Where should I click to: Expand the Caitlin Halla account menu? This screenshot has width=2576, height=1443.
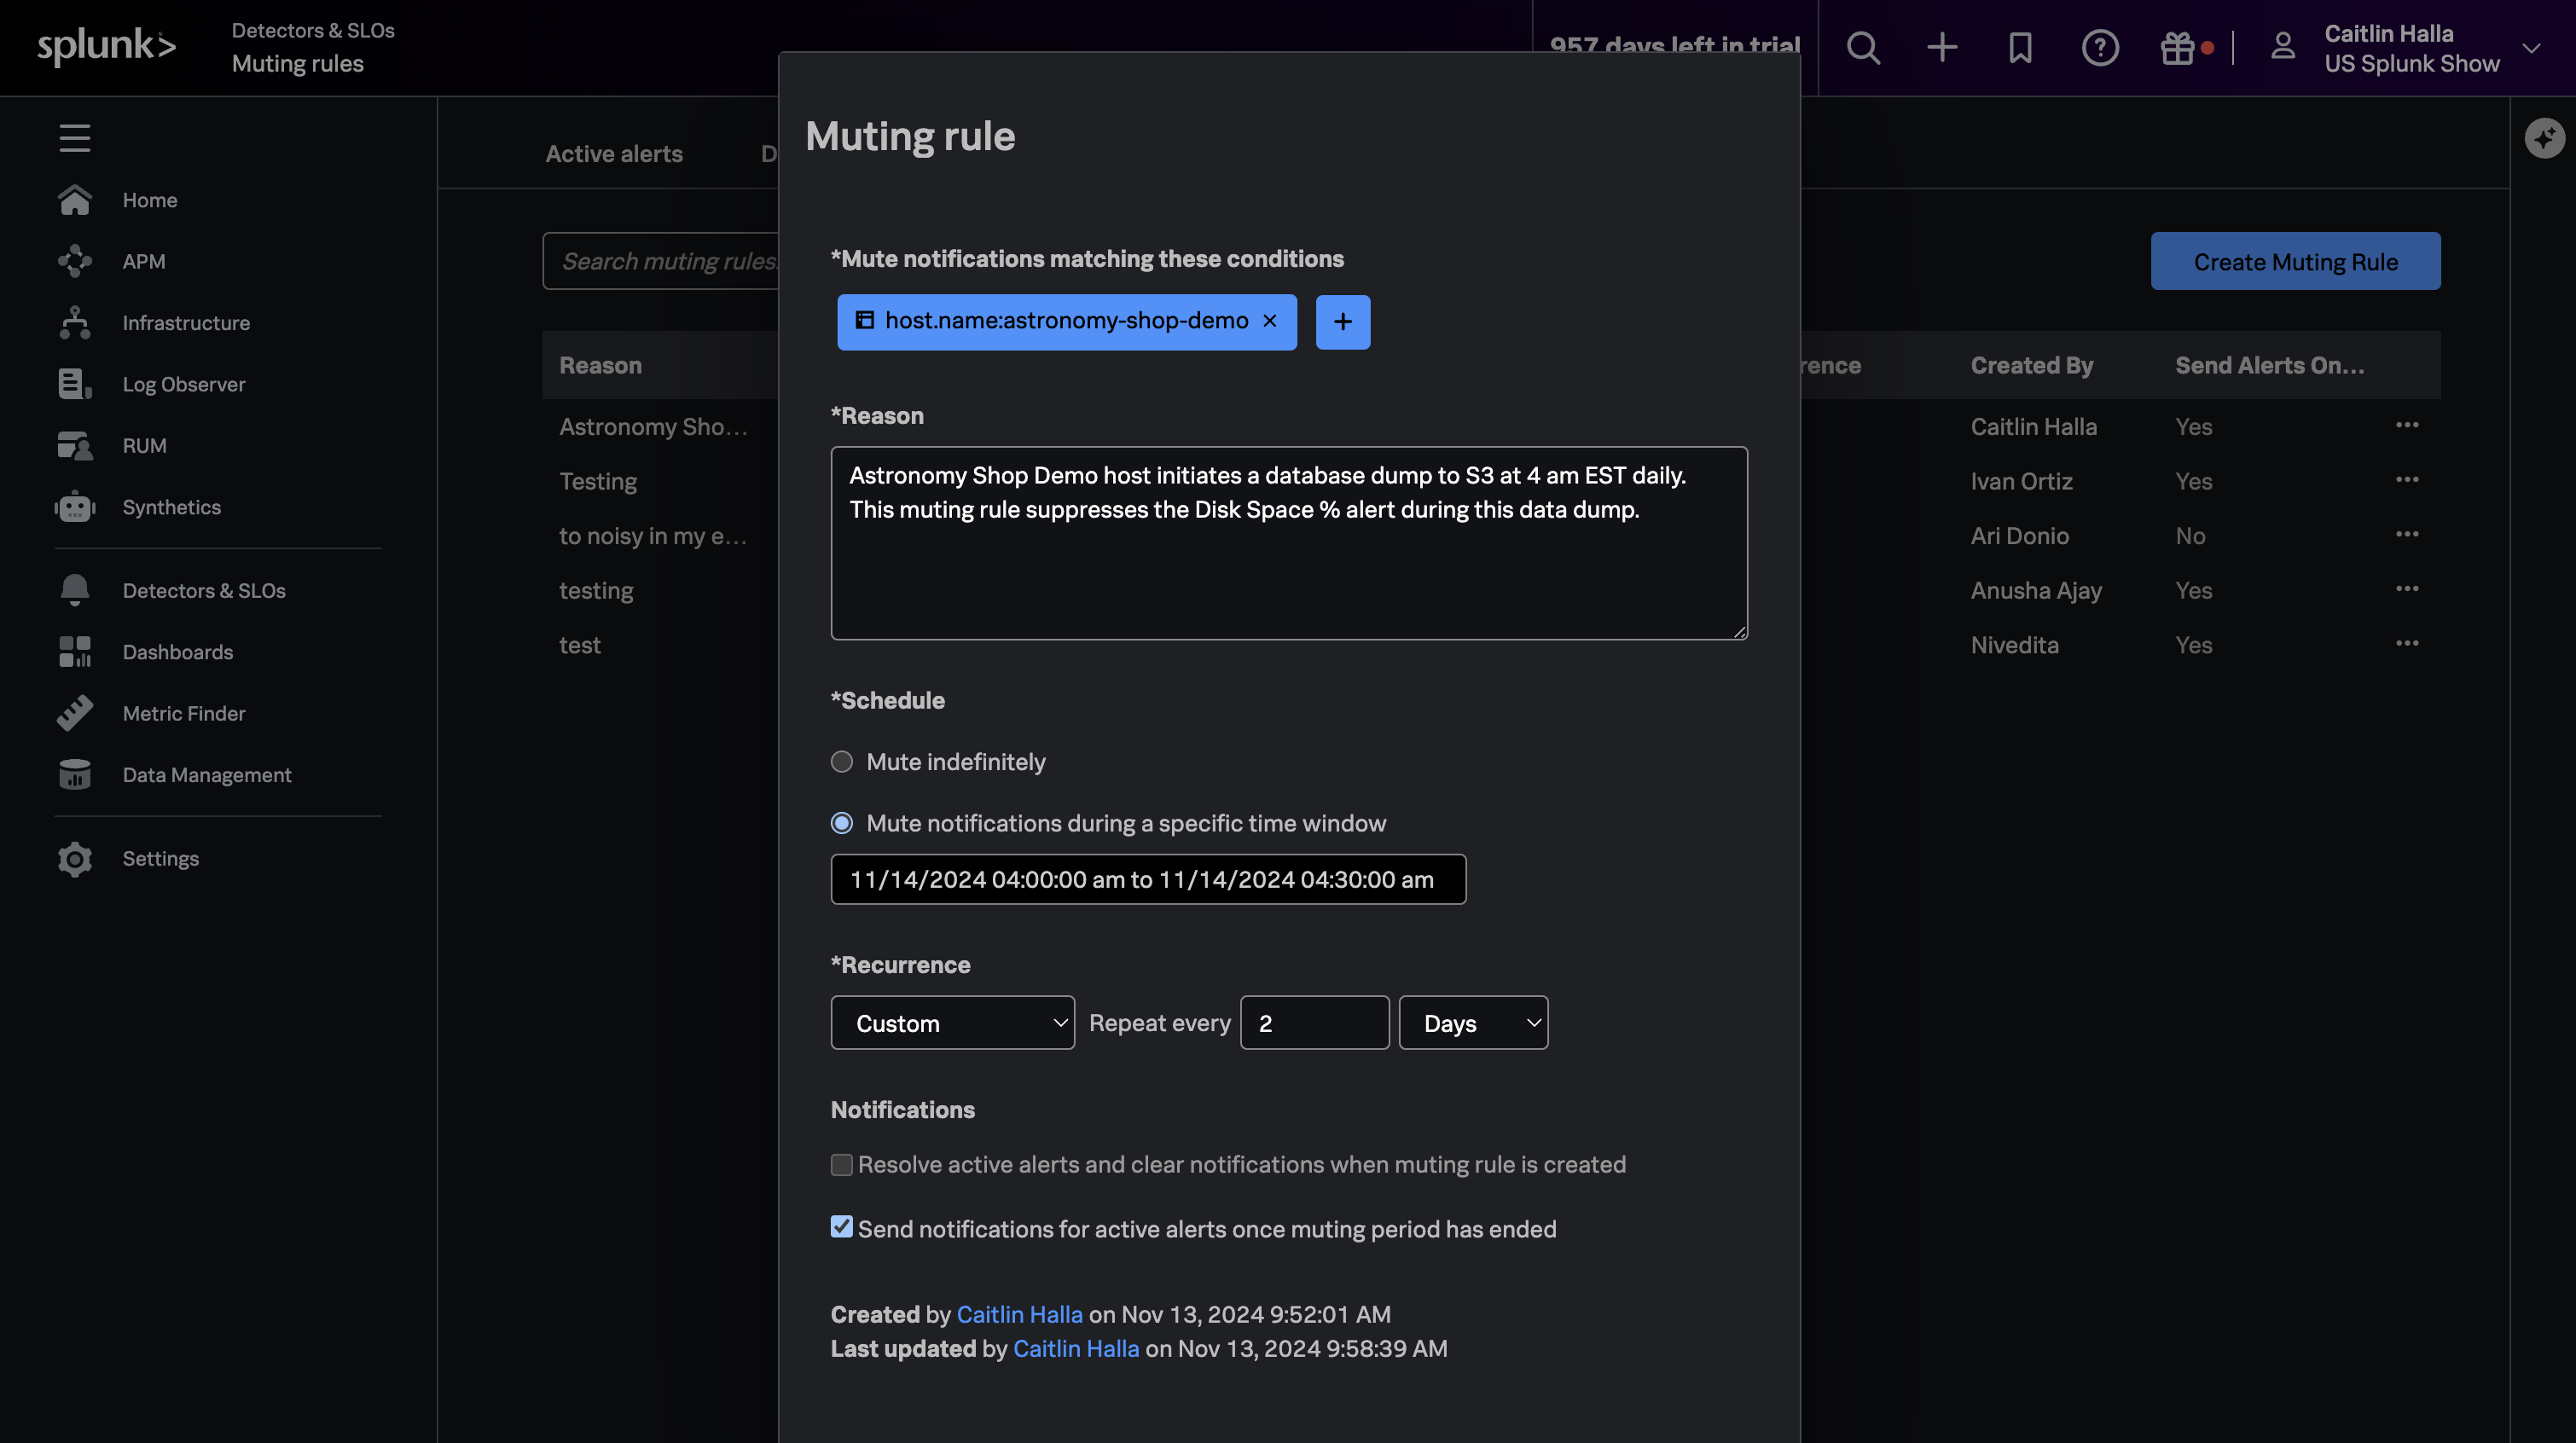[x=2530, y=47]
